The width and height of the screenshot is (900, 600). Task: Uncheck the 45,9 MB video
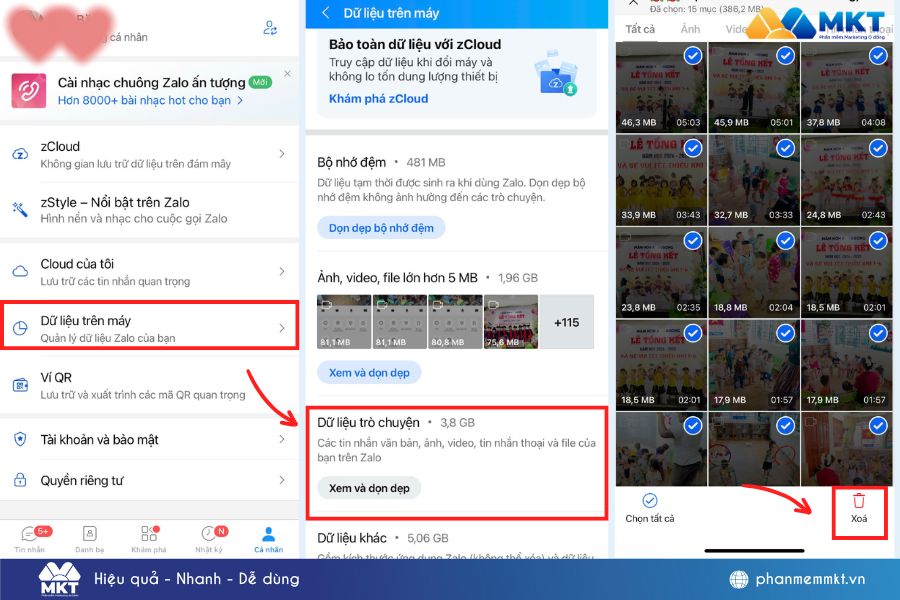tap(785, 56)
